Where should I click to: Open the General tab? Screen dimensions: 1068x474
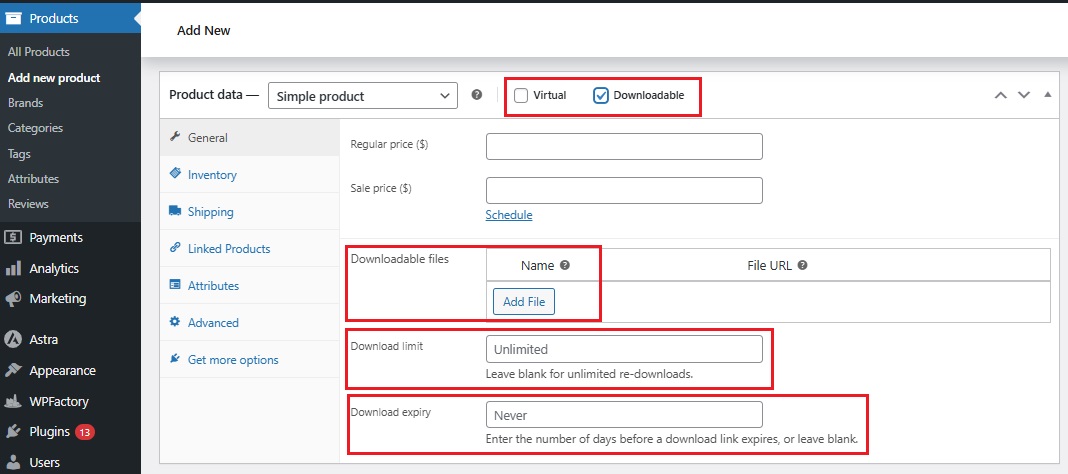pyautogui.click(x=249, y=138)
